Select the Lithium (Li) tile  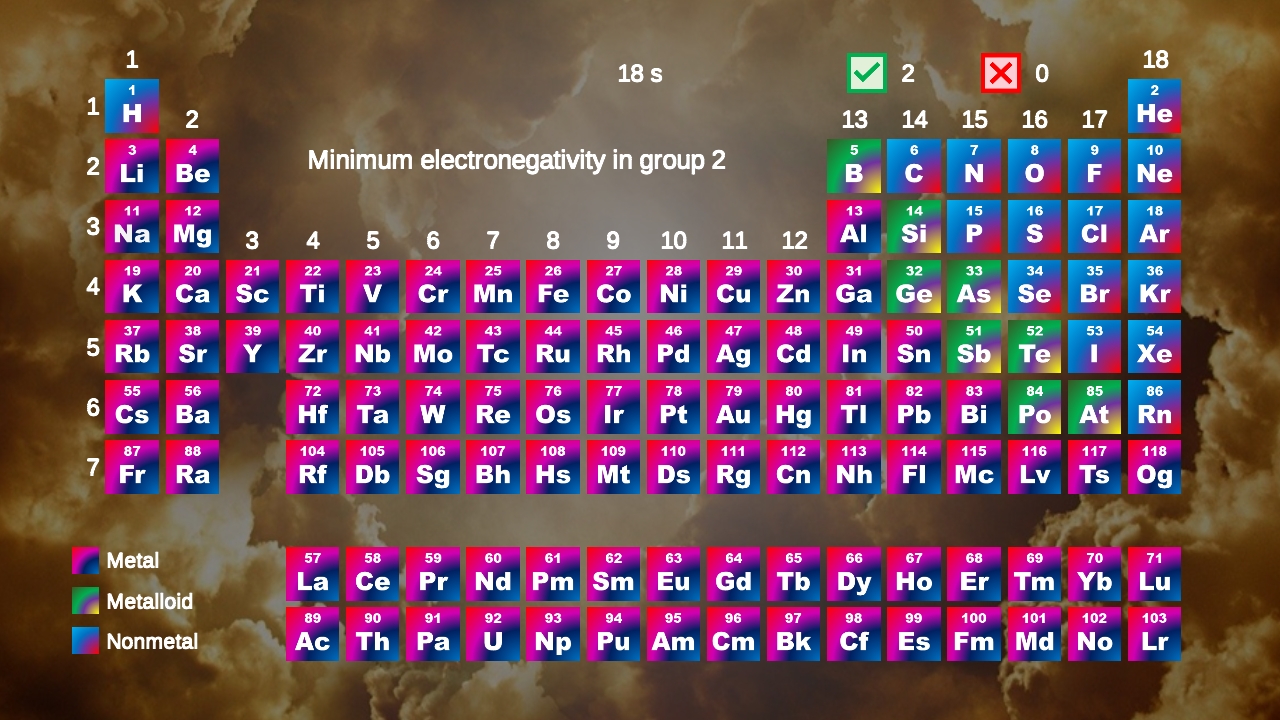(132, 166)
